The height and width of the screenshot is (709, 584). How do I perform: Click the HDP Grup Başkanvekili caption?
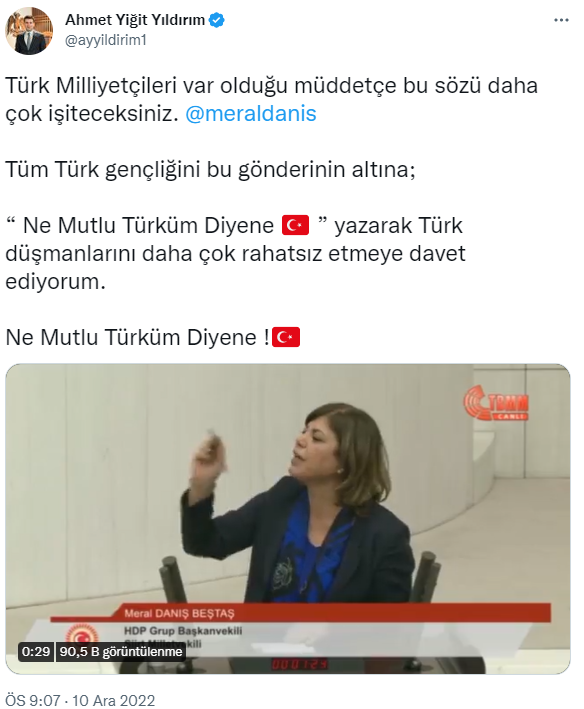pos(183,631)
